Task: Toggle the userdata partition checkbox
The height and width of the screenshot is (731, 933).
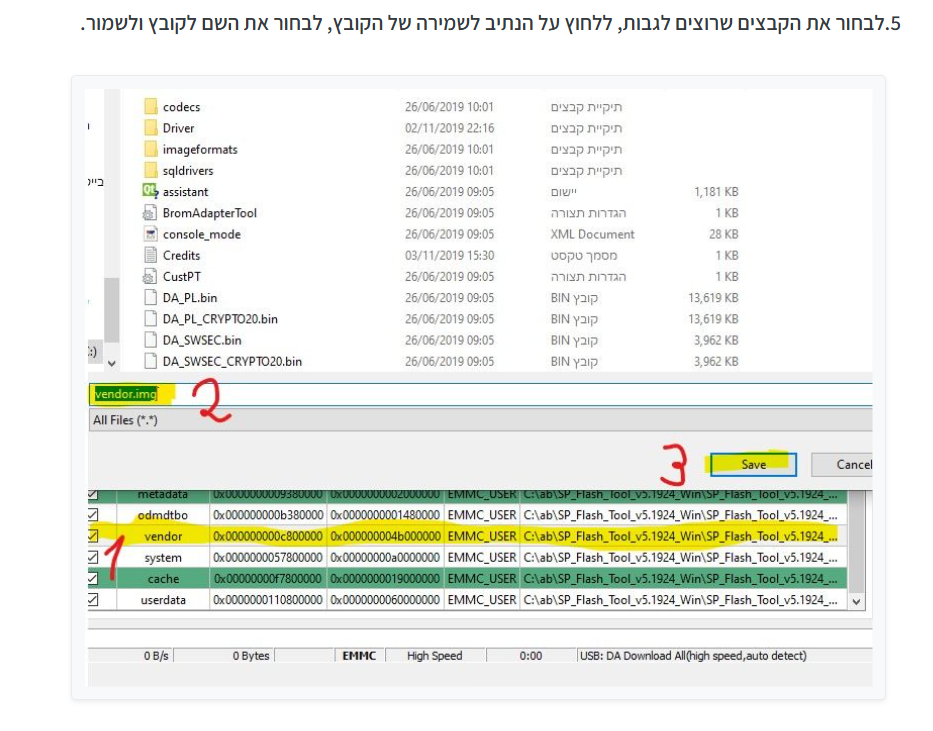Action: point(93,600)
